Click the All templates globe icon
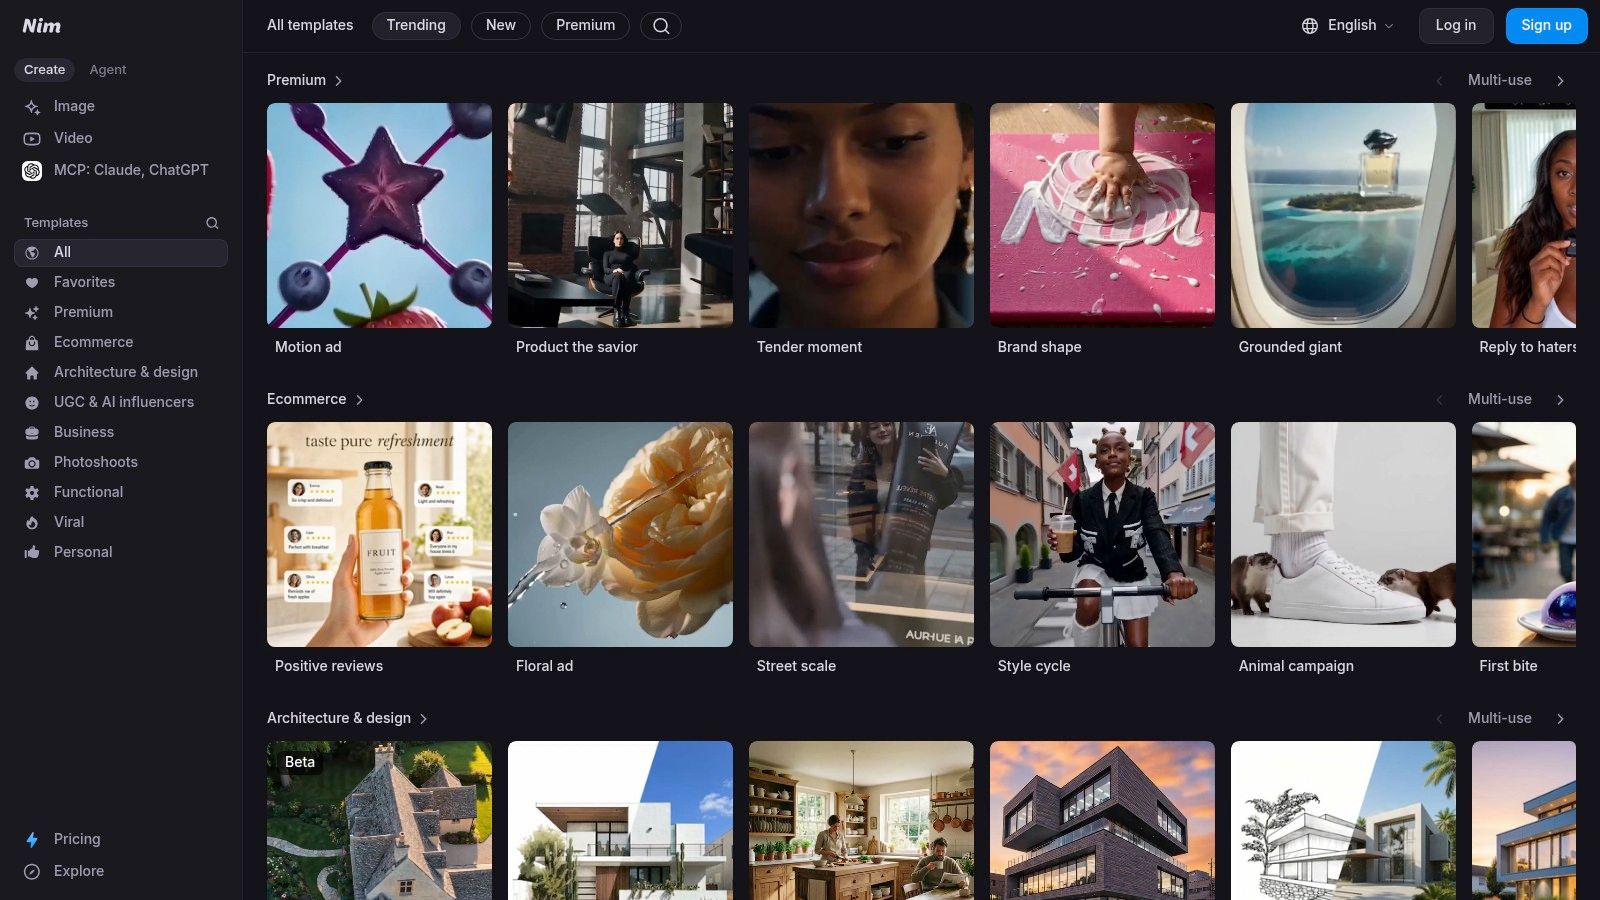This screenshot has width=1600, height=900. [32, 253]
